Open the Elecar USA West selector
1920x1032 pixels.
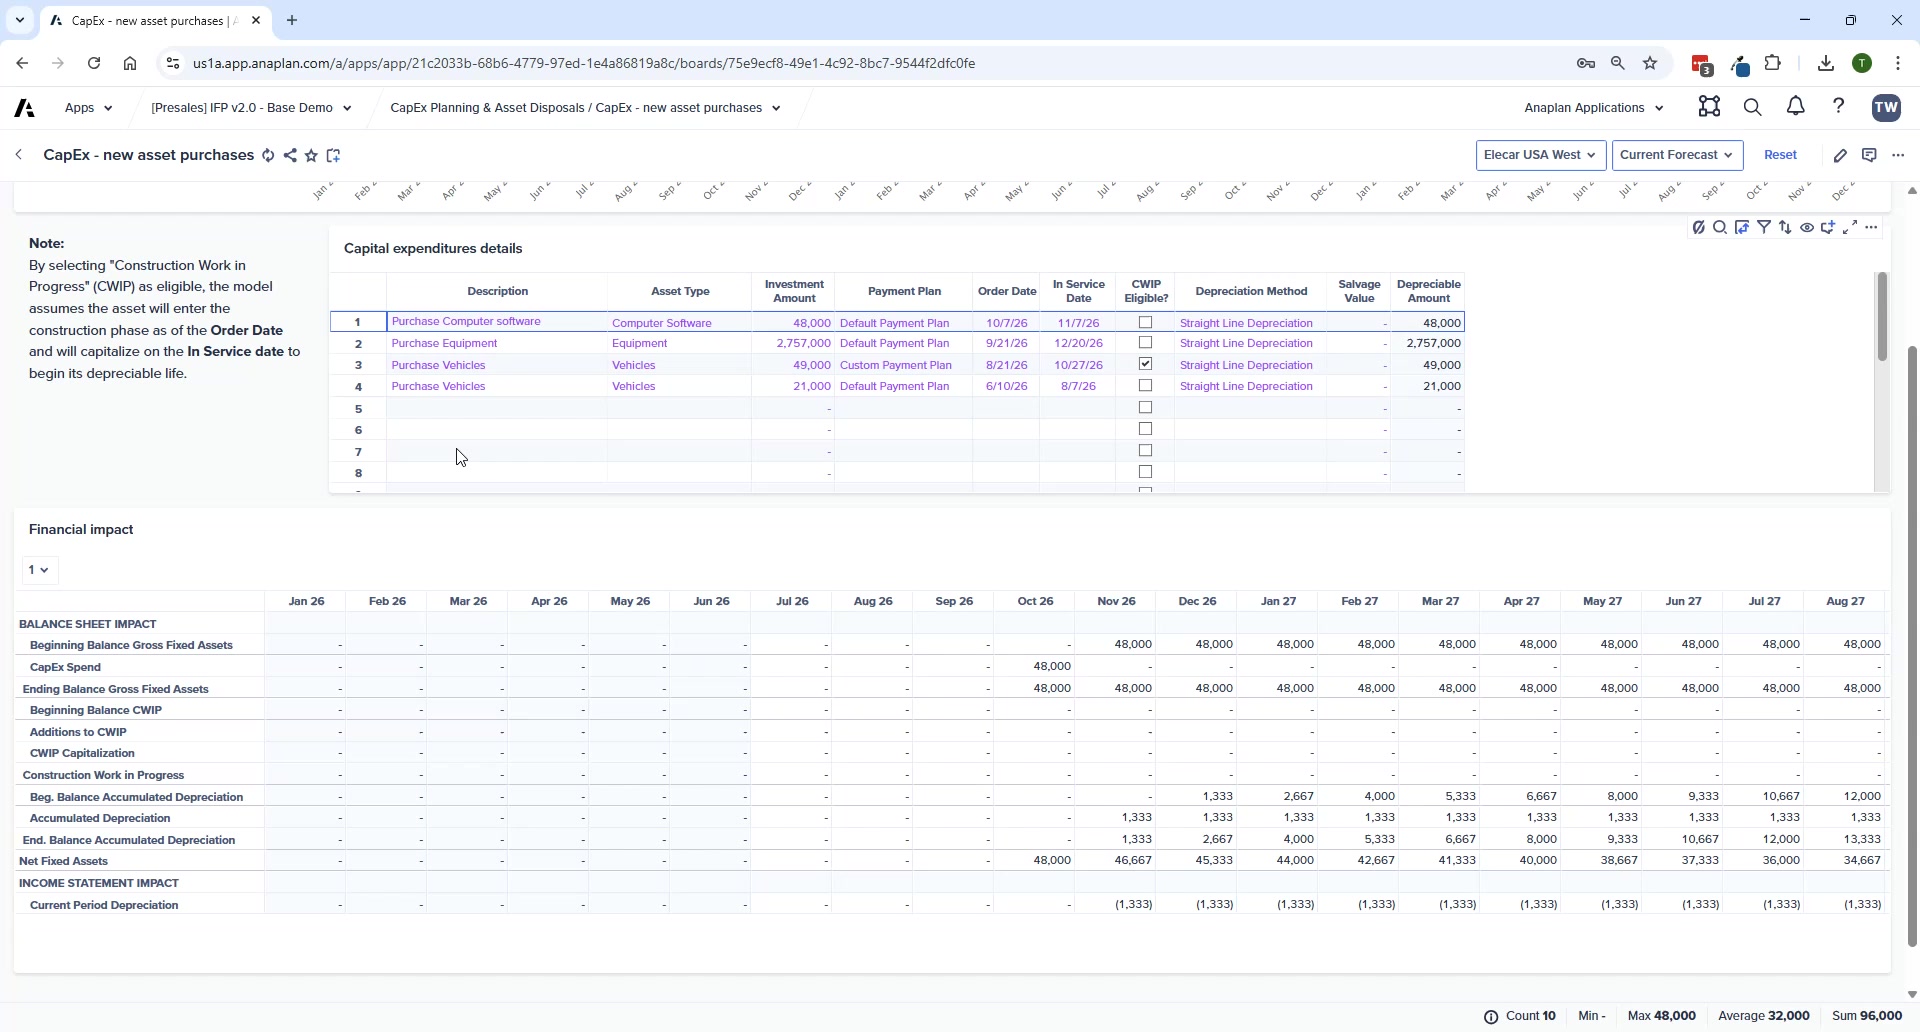(1541, 155)
